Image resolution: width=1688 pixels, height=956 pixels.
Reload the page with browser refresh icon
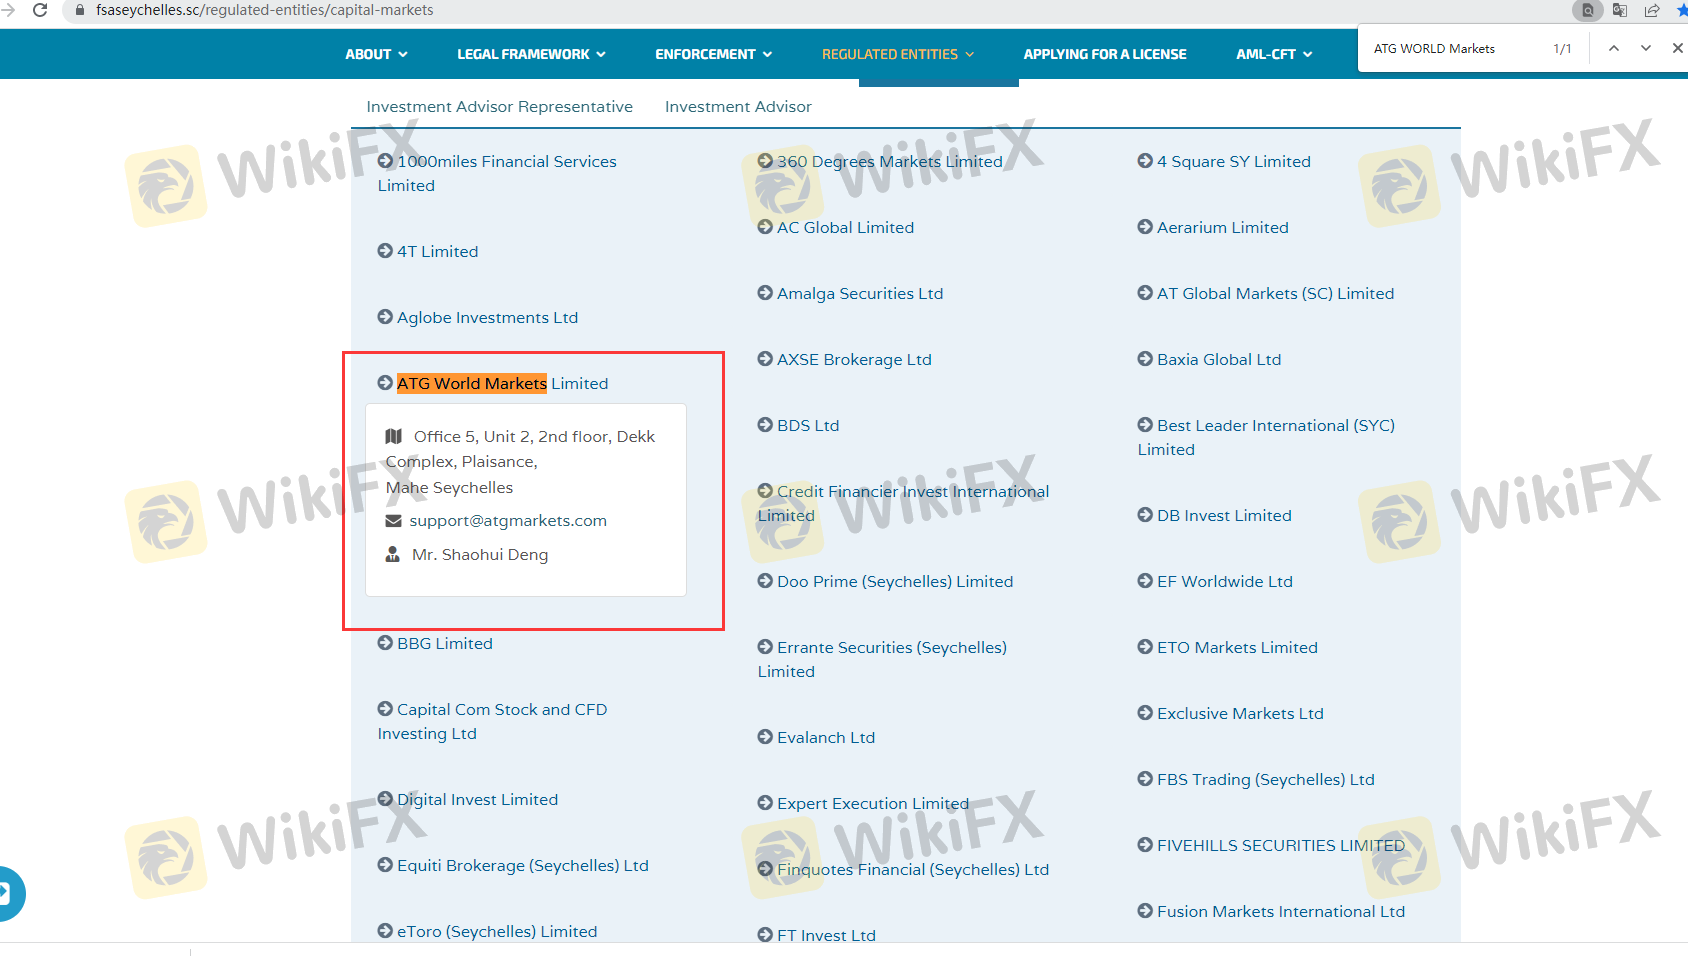tap(40, 10)
